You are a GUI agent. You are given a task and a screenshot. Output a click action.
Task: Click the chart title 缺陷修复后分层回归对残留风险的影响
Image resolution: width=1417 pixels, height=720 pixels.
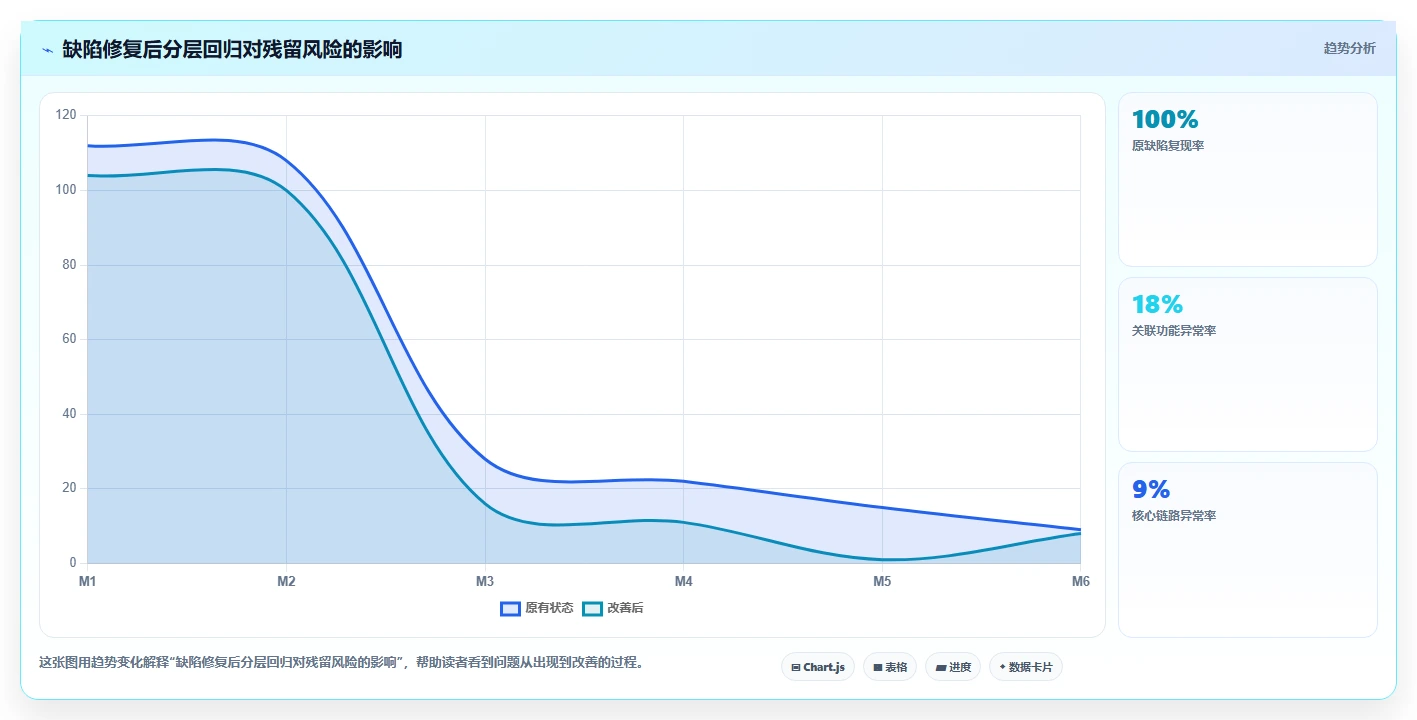(232, 49)
